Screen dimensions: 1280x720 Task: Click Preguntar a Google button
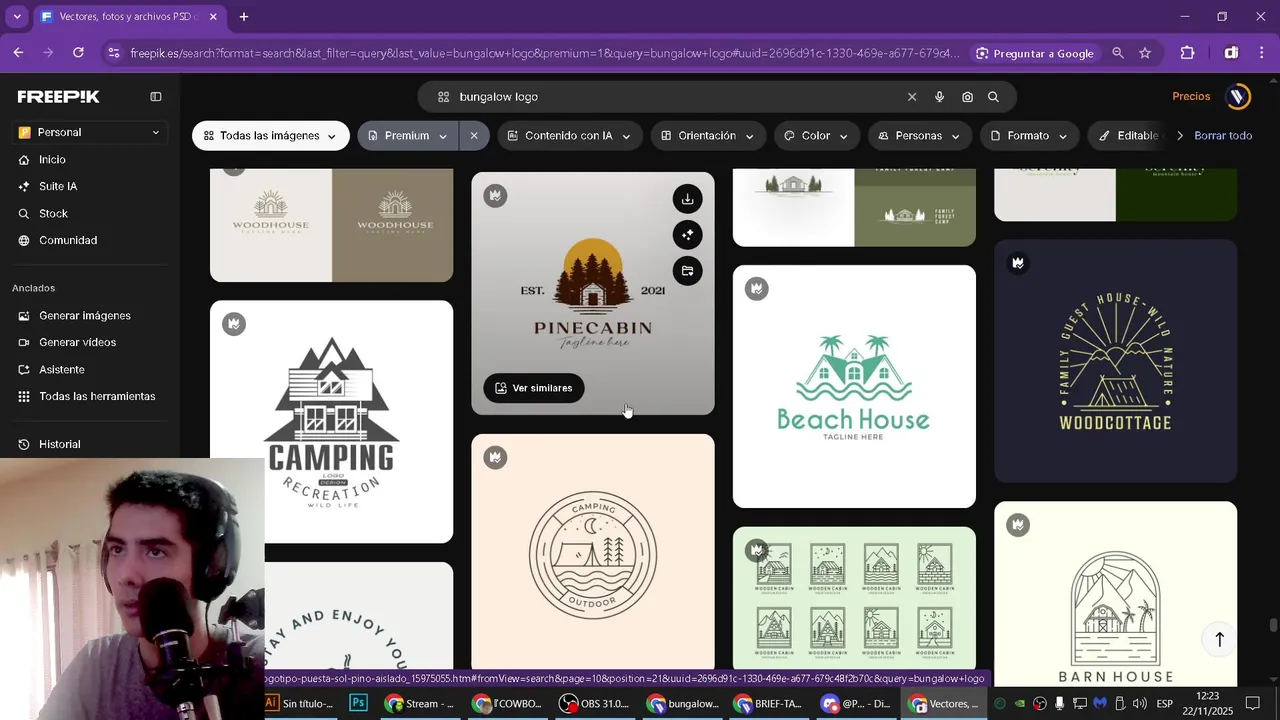pos(1034,53)
